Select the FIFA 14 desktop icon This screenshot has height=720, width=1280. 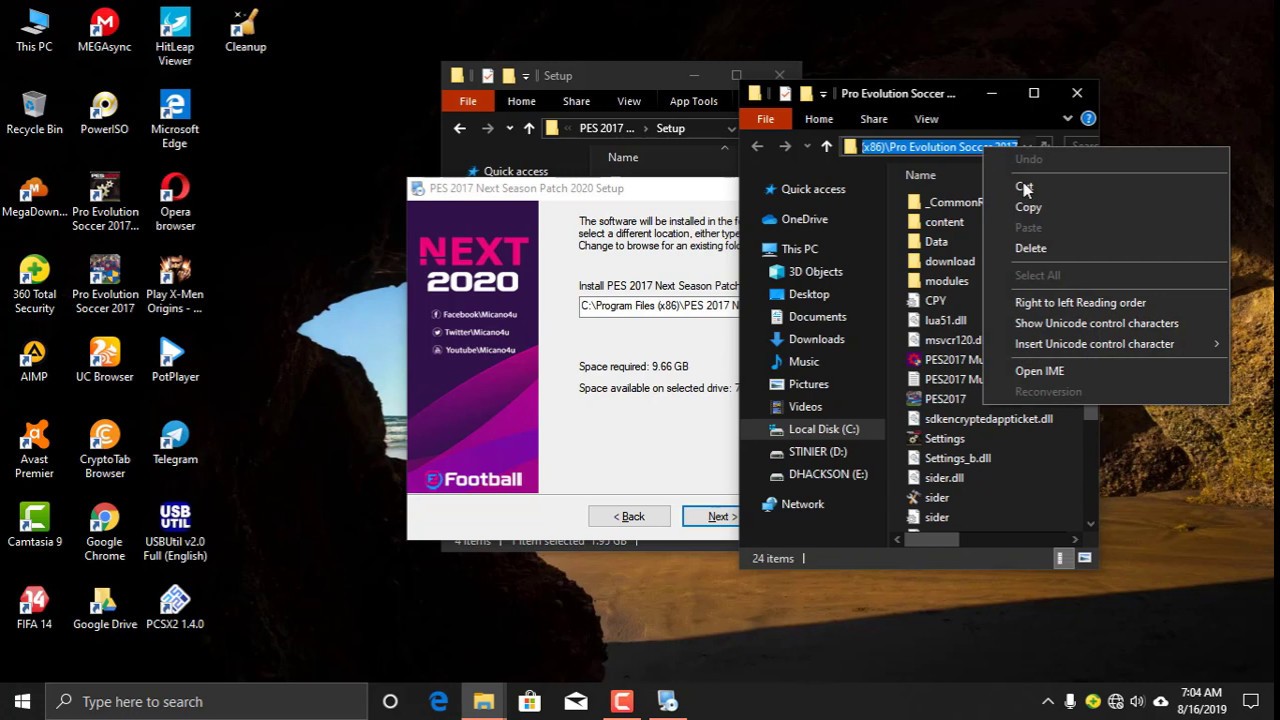tap(34, 608)
